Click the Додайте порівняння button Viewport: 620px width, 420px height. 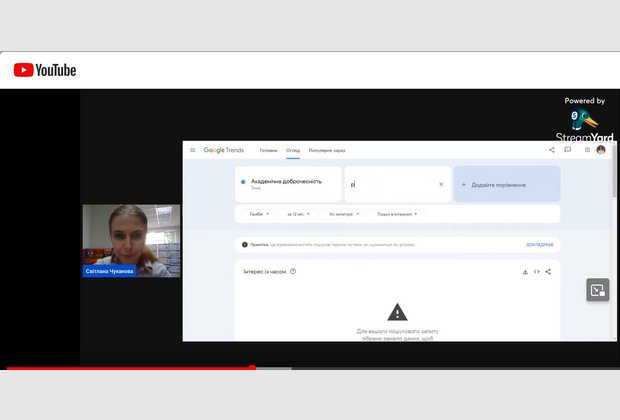pos(507,184)
